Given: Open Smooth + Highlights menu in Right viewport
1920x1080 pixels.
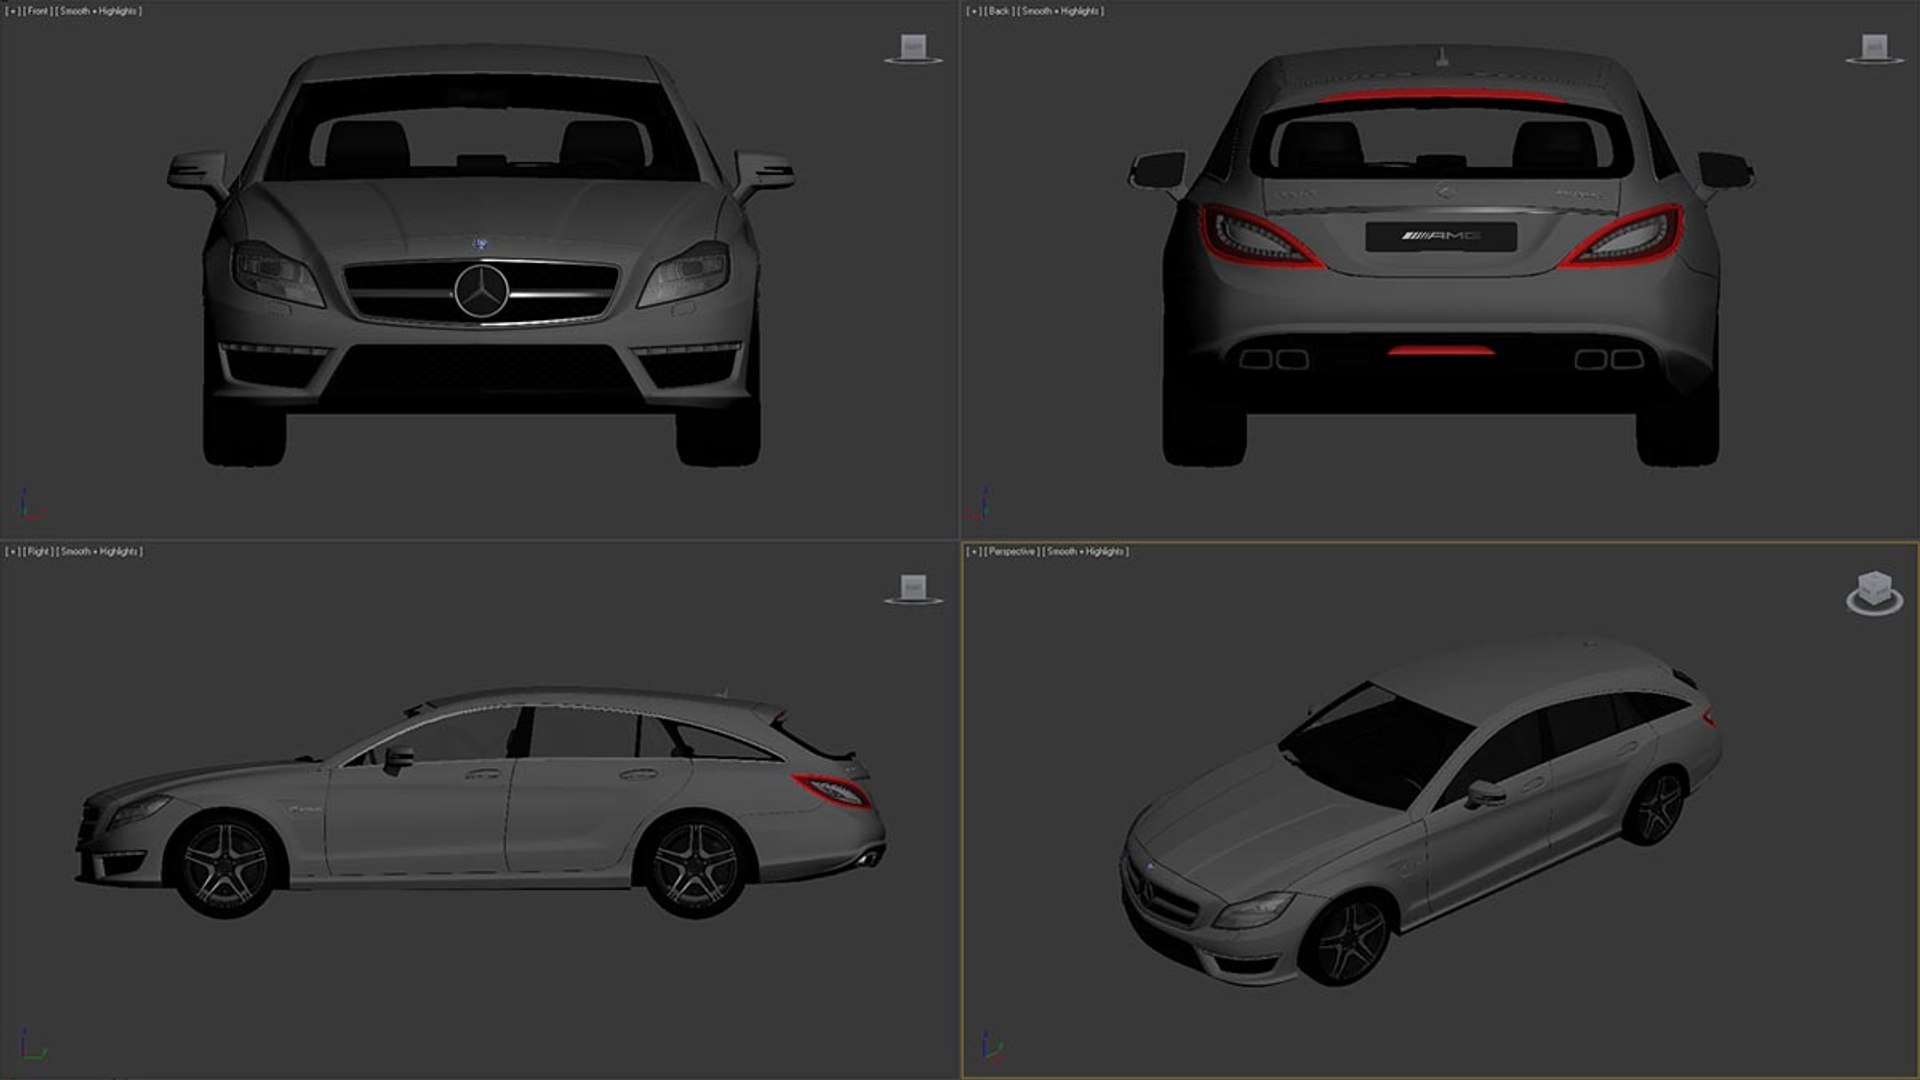Looking at the screenshot, I should pyautogui.click(x=100, y=551).
